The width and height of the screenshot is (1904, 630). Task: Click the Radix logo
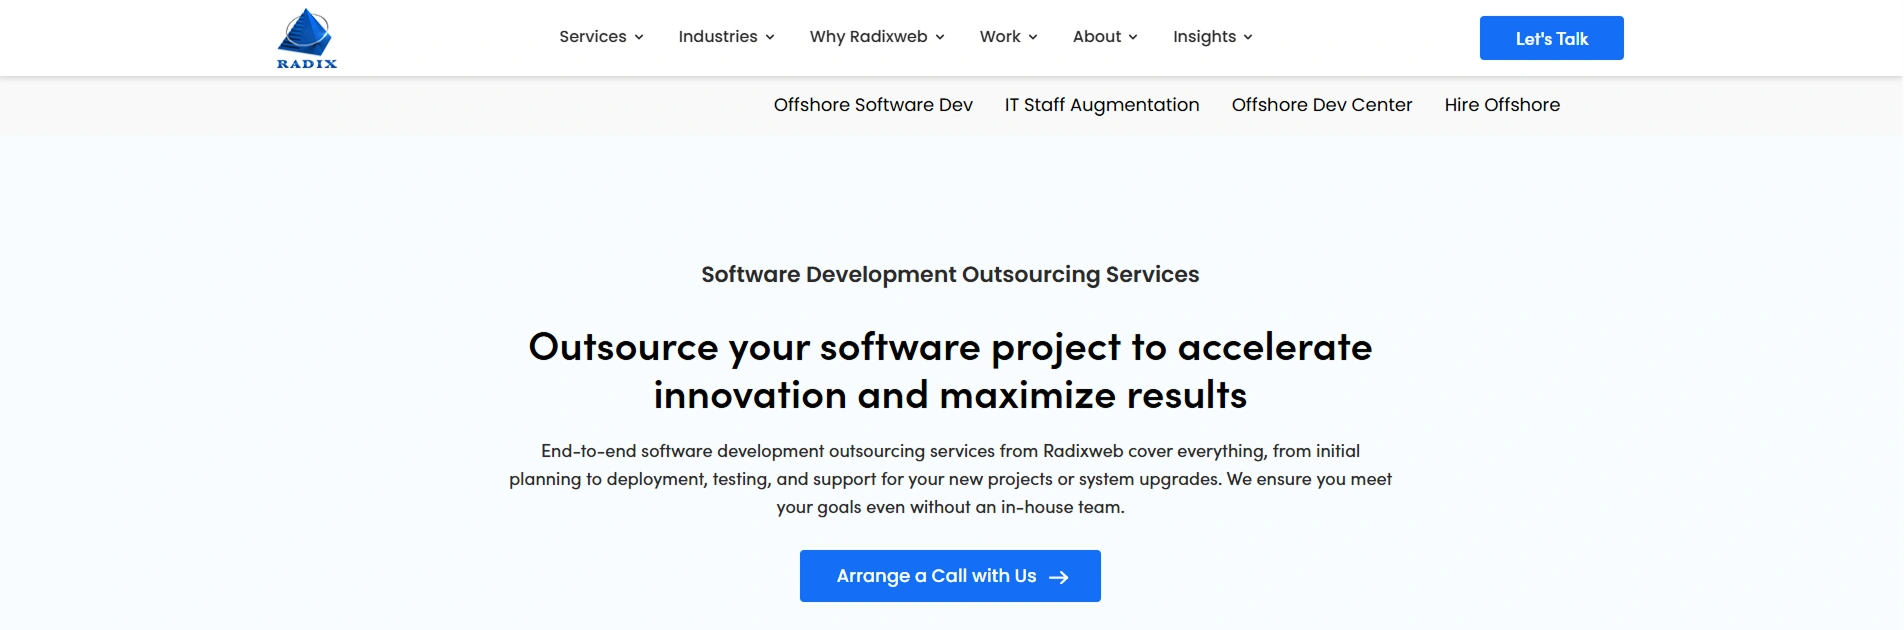click(307, 39)
